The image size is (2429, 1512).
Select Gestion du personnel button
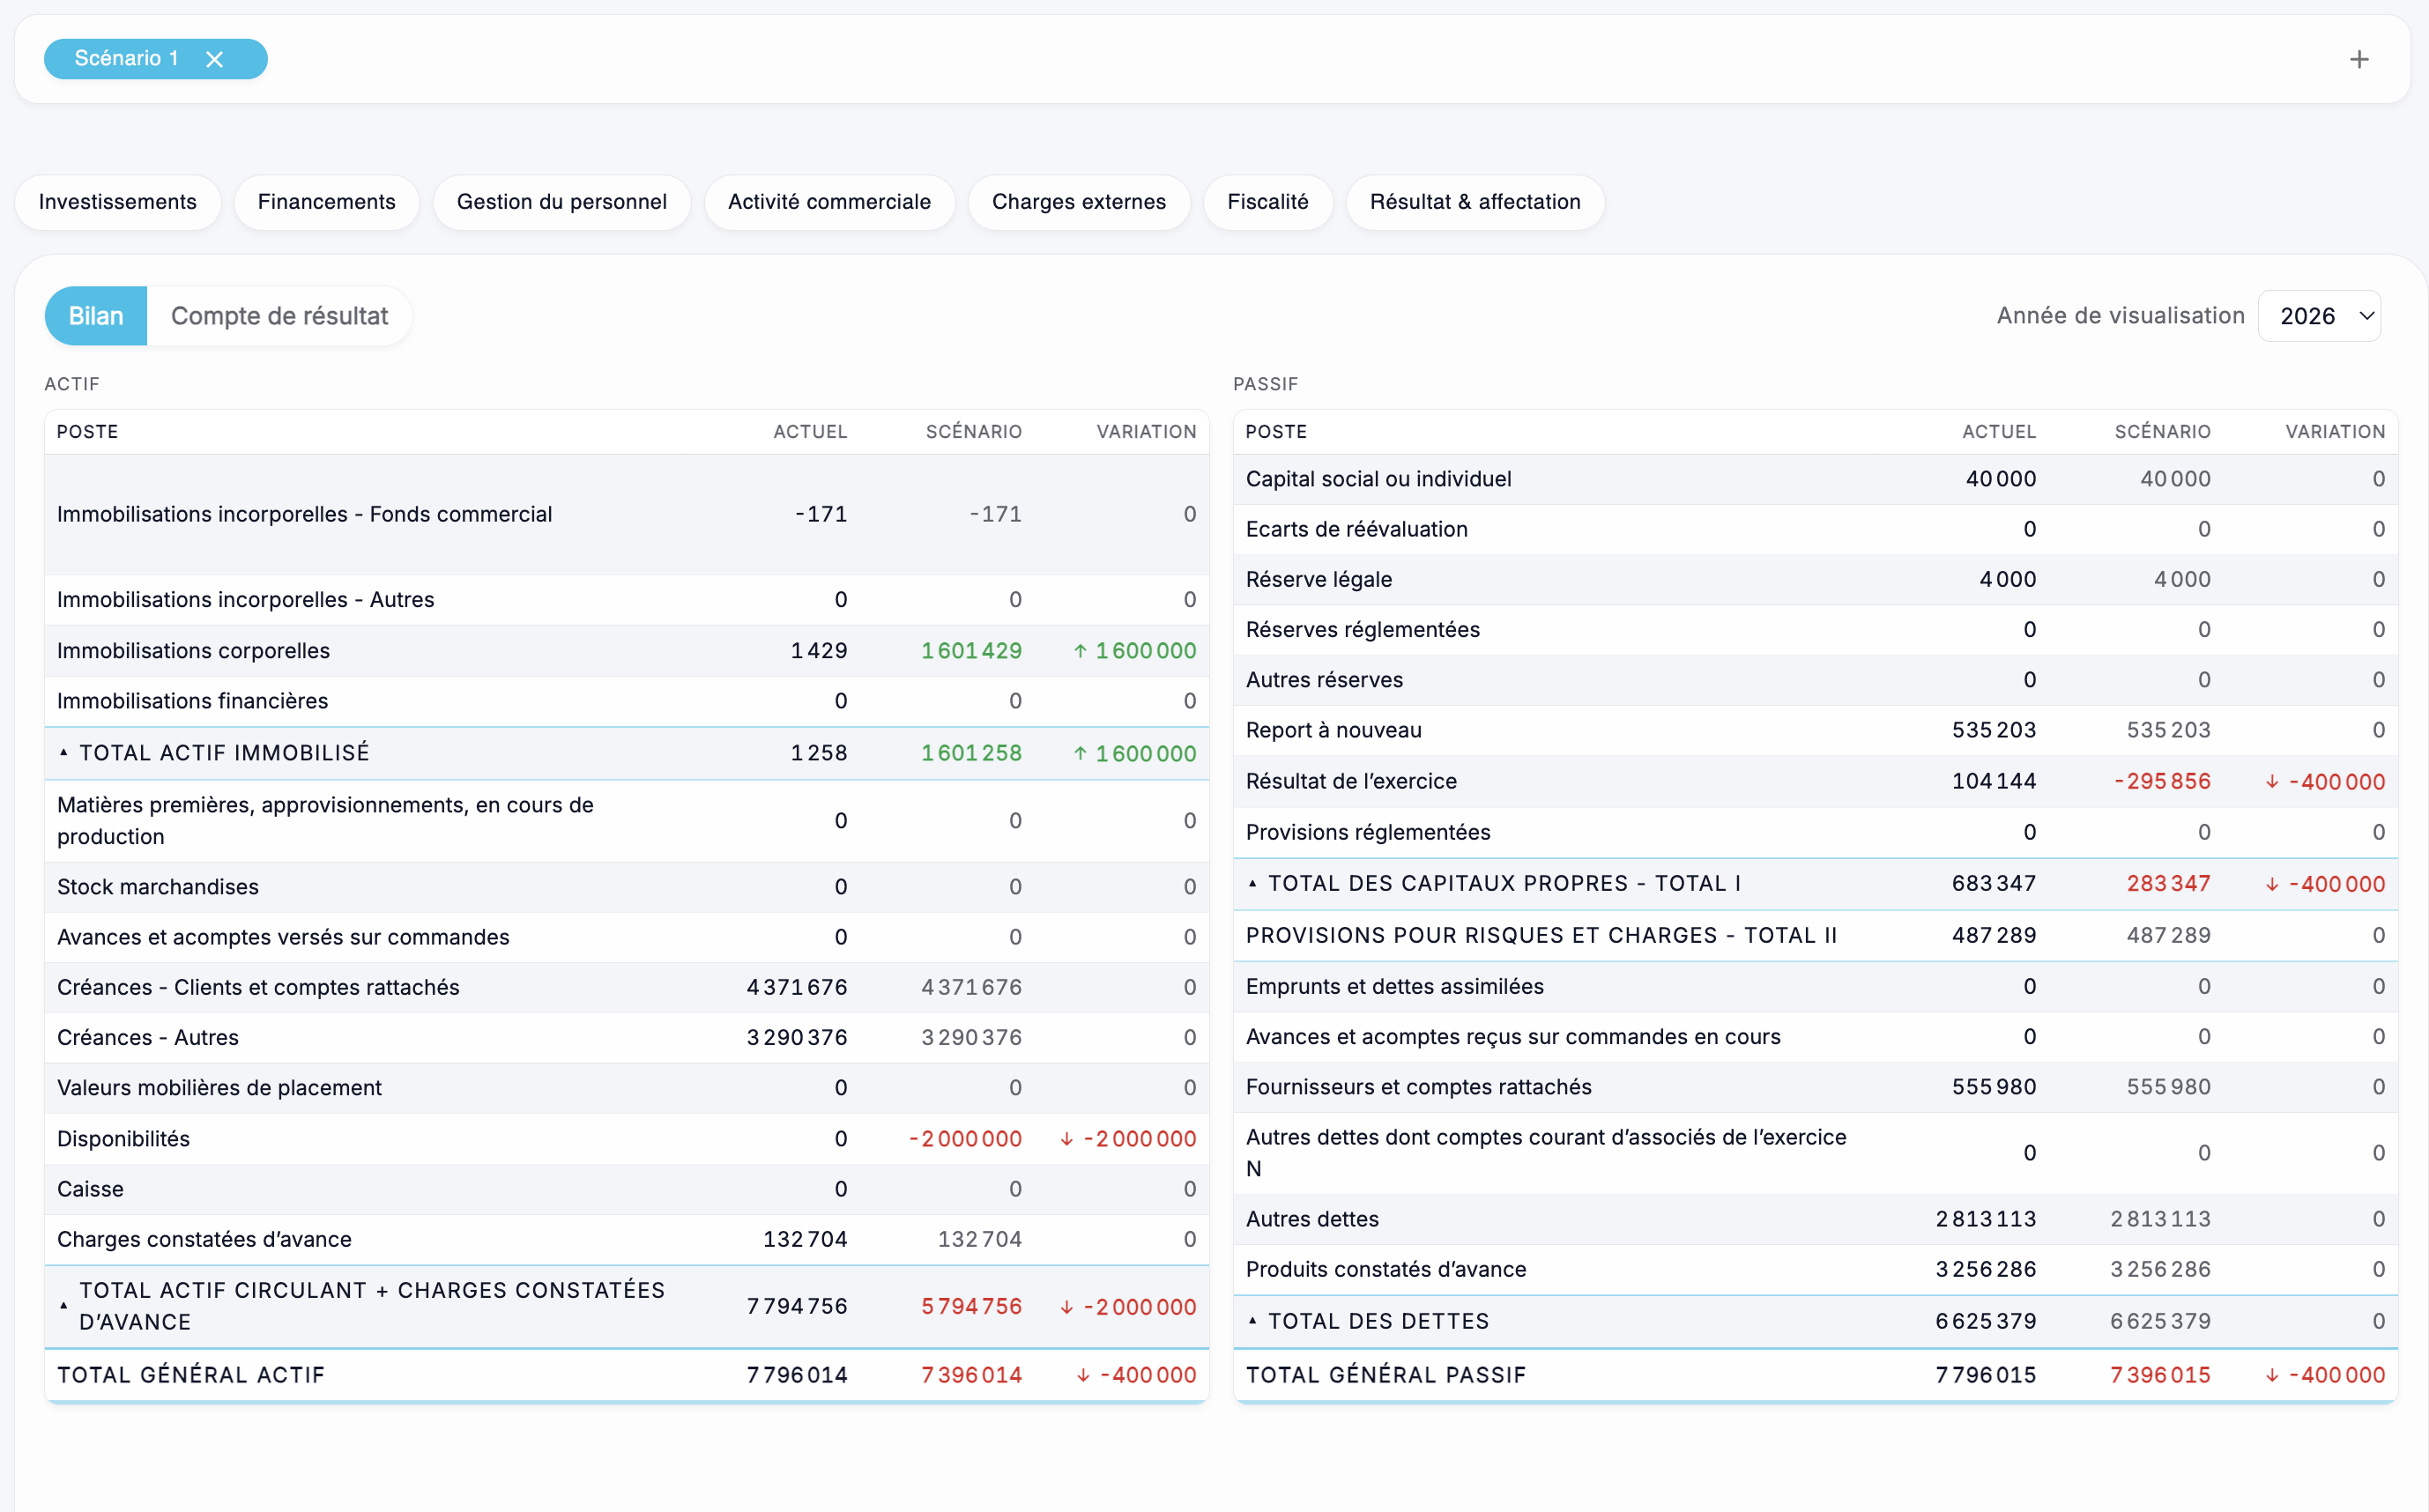[561, 202]
